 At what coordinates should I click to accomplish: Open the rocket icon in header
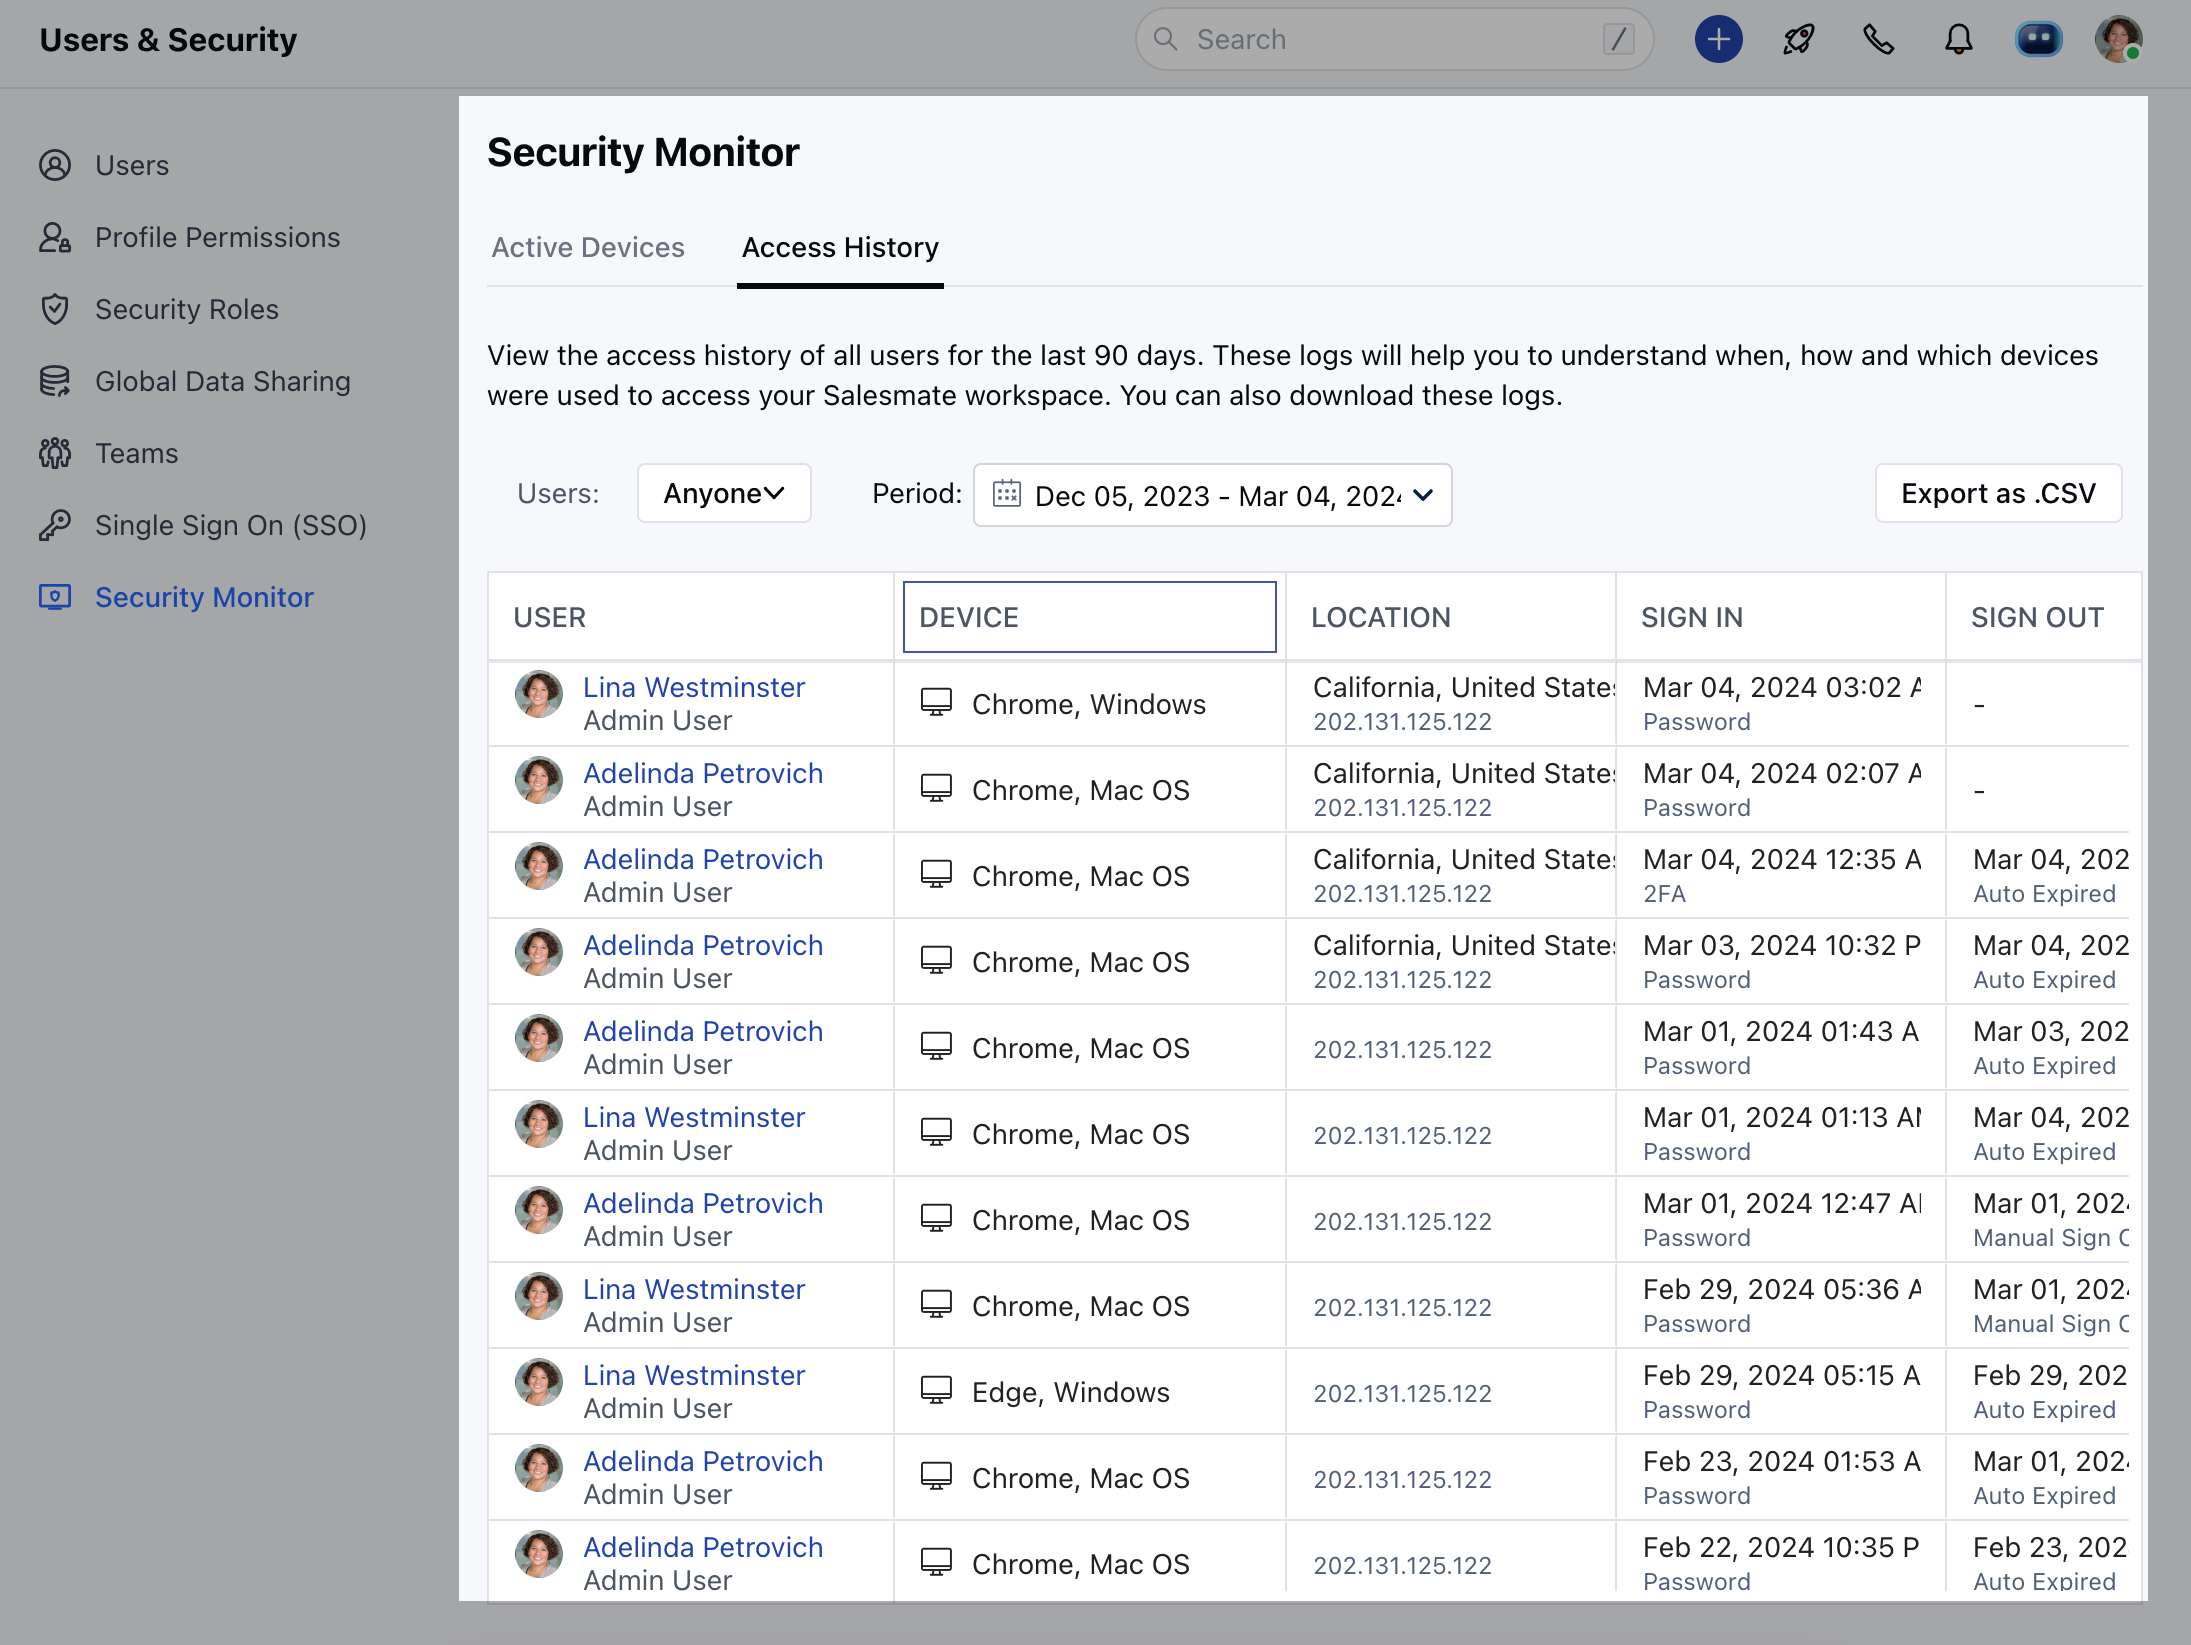[x=1798, y=40]
